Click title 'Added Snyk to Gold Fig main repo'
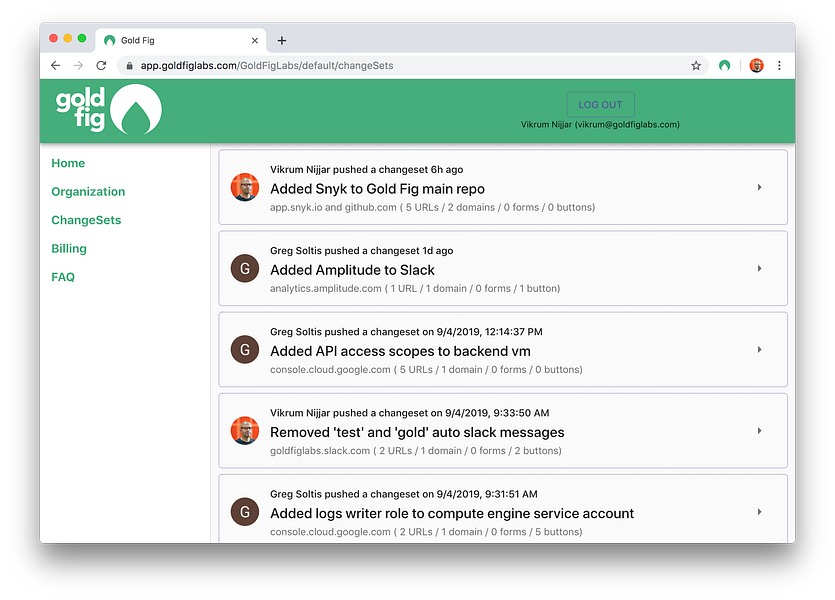 pyautogui.click(x=377, y=189)
